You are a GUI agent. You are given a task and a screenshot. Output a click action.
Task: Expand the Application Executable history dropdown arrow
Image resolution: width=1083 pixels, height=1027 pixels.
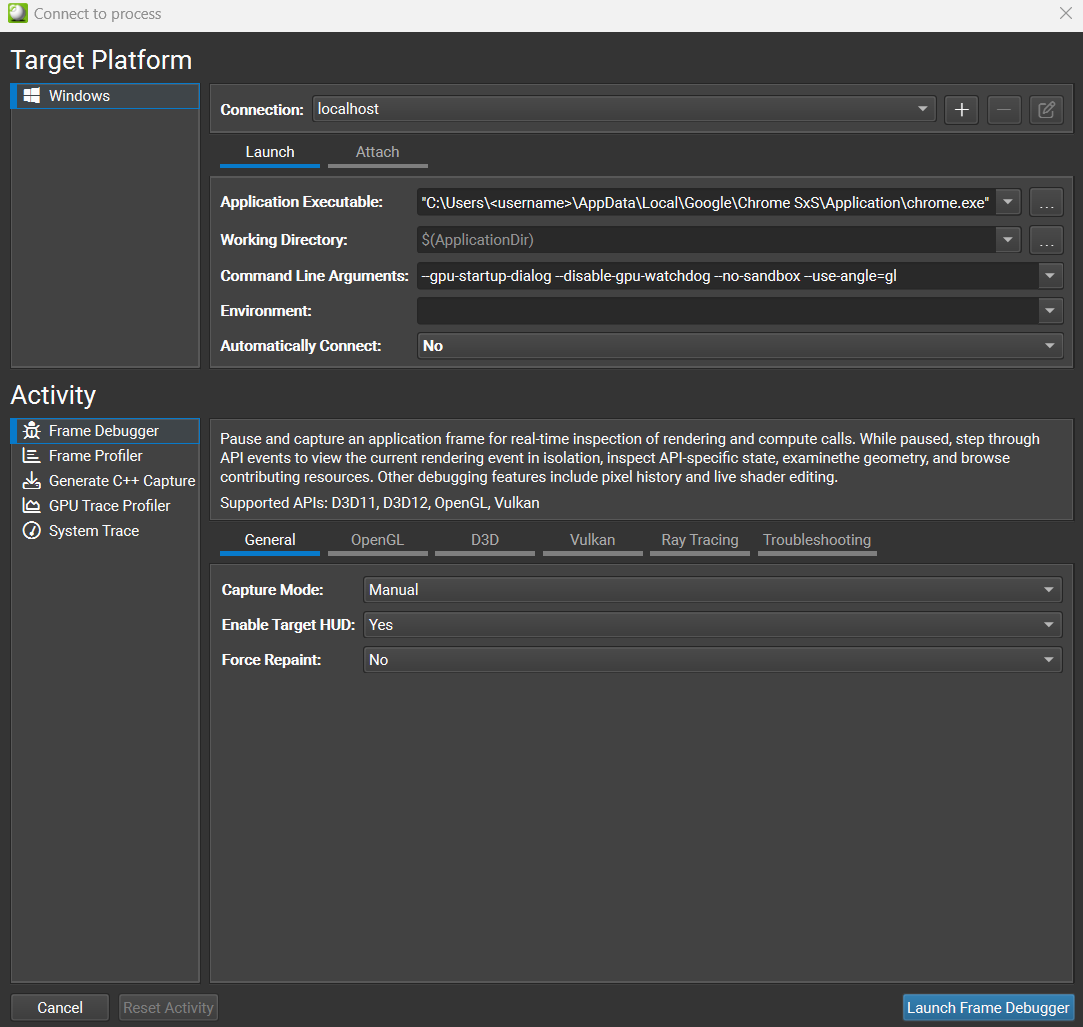tap(1008, 202)
